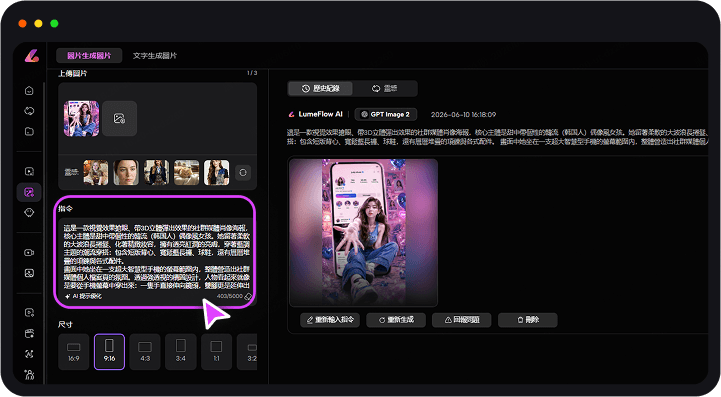Image resolution: width=721 pixels, height=397 pixels.
Task: Switch to the 文字生成圖片 tab
Action: pyautogui.click(x=155, y=56)
